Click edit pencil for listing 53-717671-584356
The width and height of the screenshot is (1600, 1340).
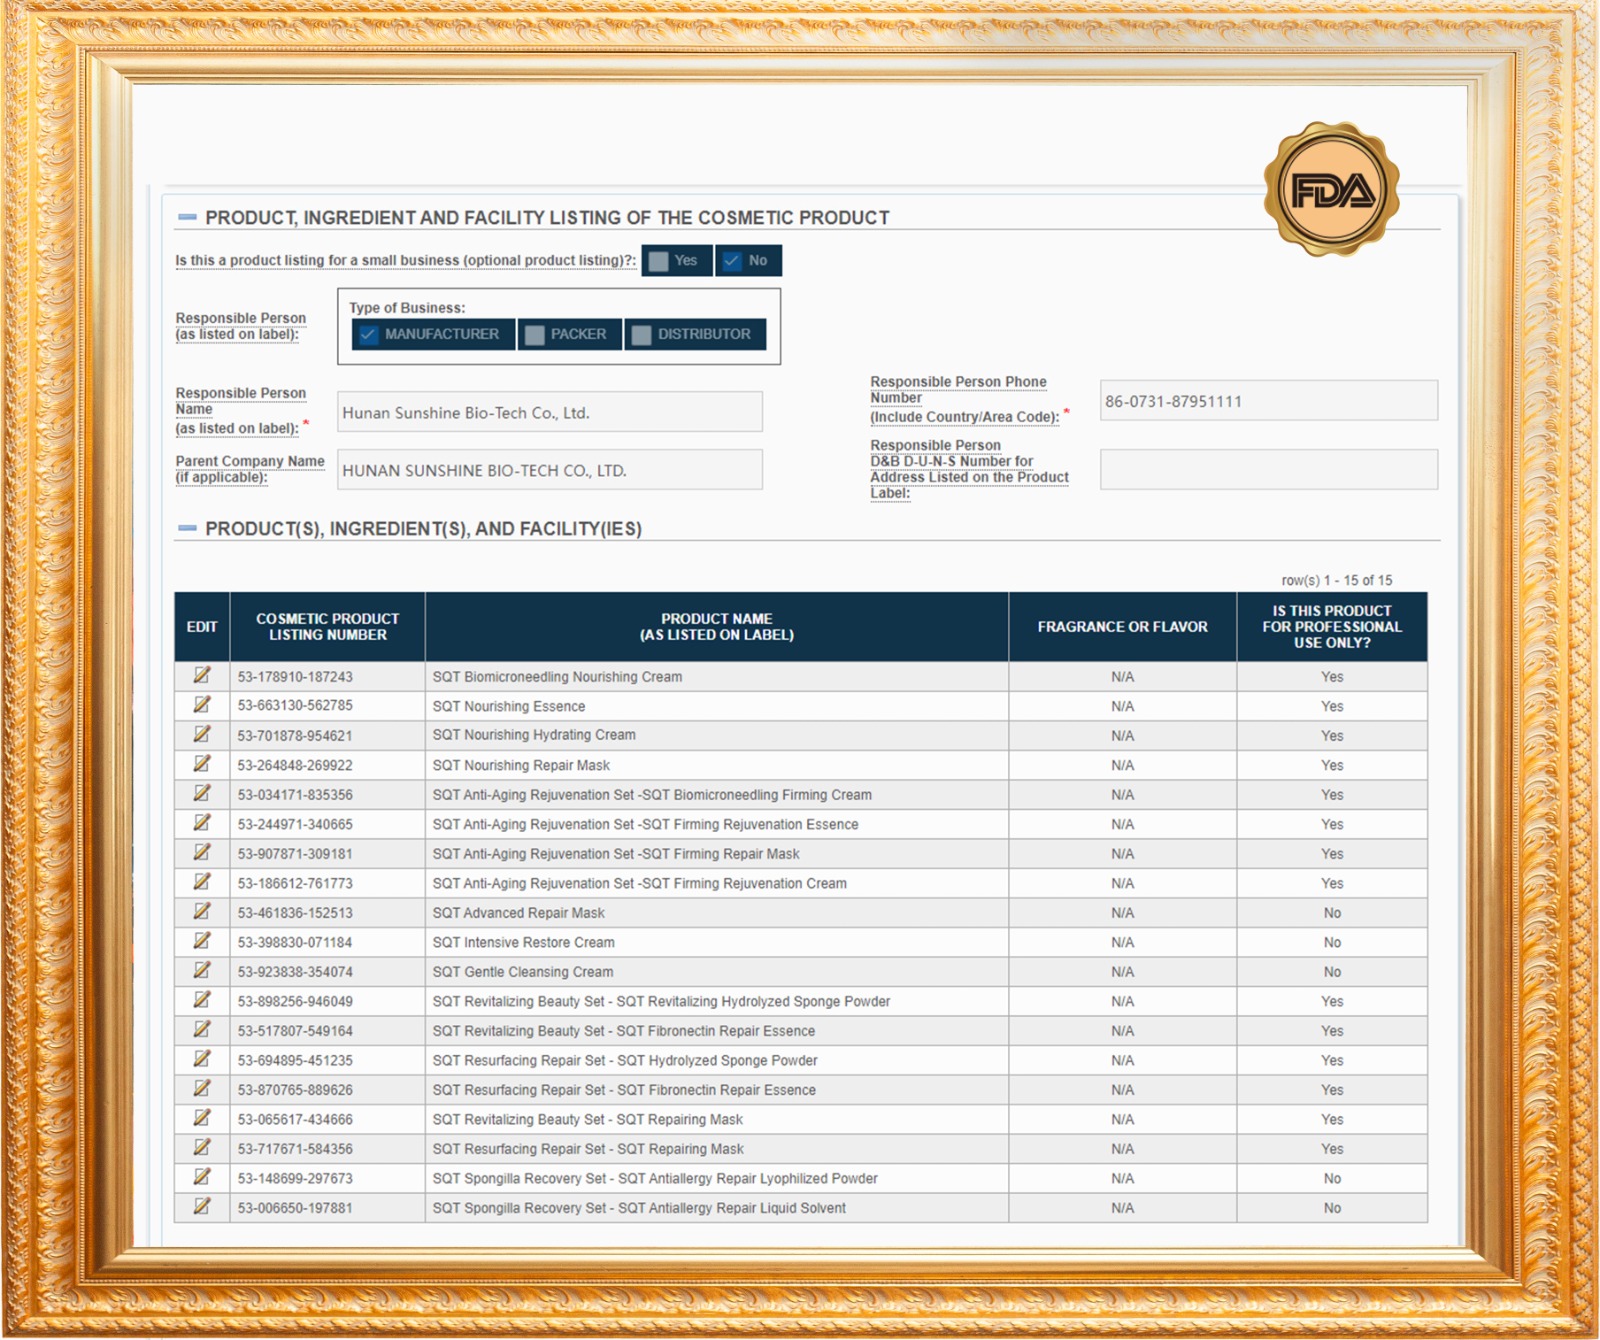coord(202,1148)
